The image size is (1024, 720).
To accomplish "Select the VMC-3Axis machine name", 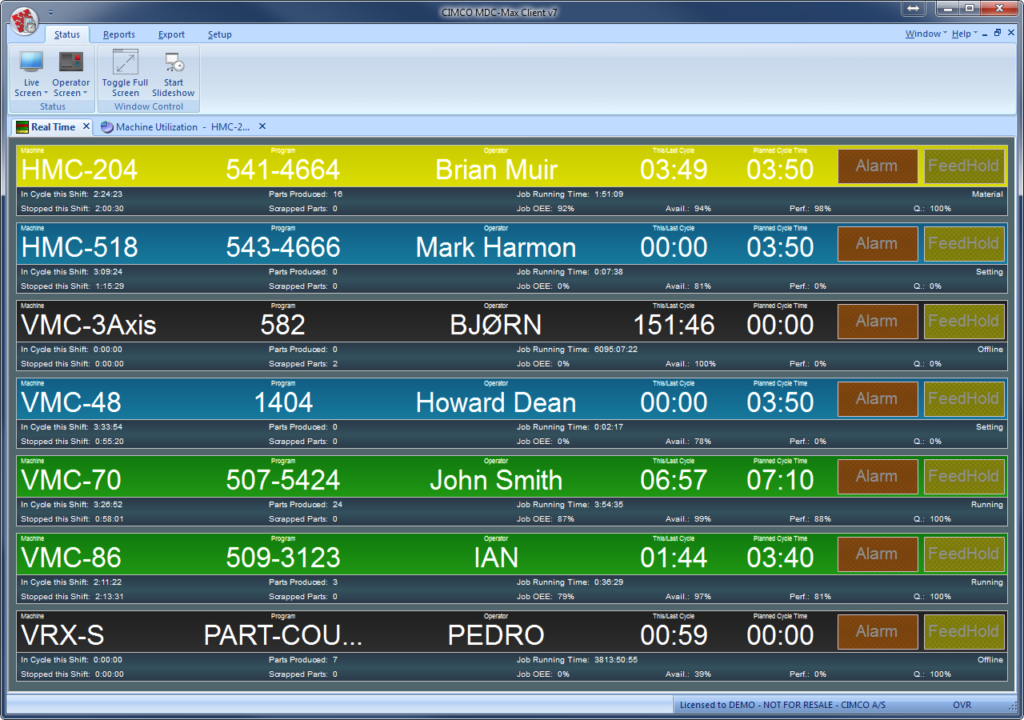I will click(x=89, y=325).
